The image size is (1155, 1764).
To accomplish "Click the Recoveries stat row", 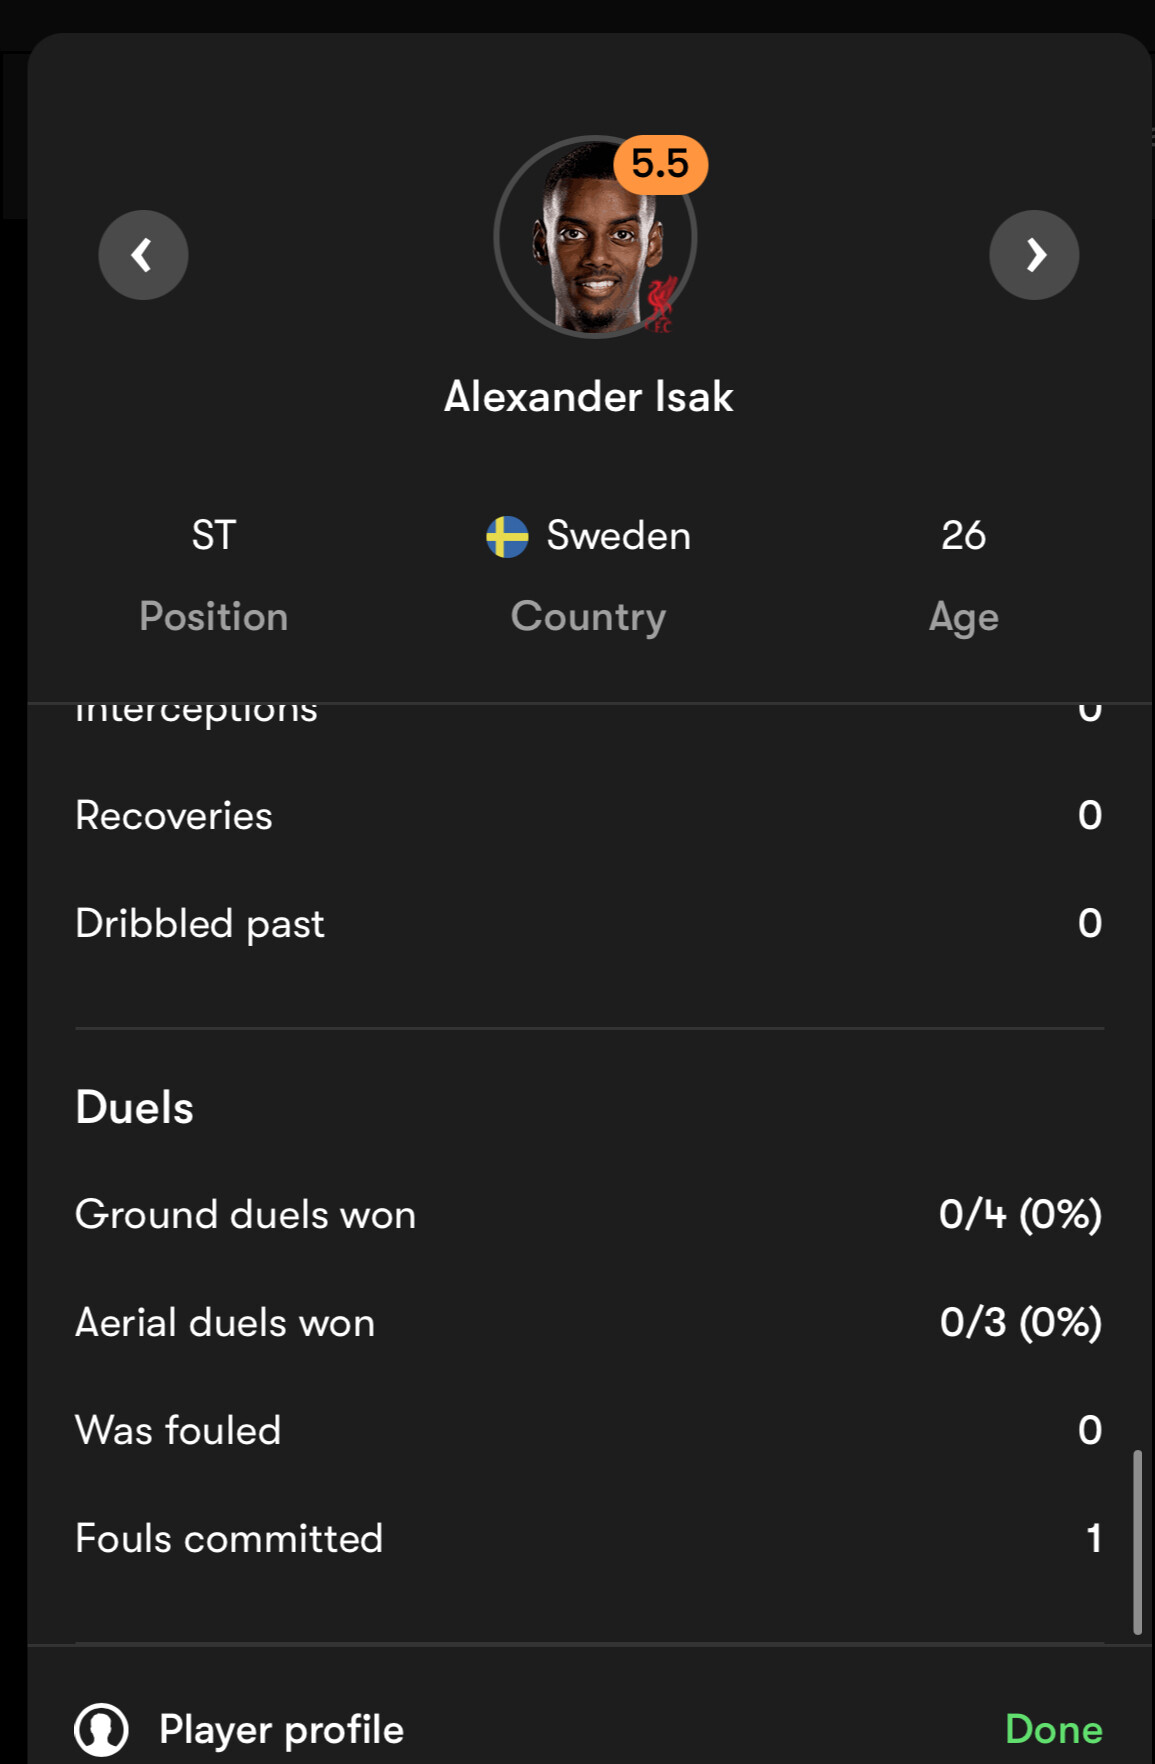I will pyautogui.click(x=588, y=816).
